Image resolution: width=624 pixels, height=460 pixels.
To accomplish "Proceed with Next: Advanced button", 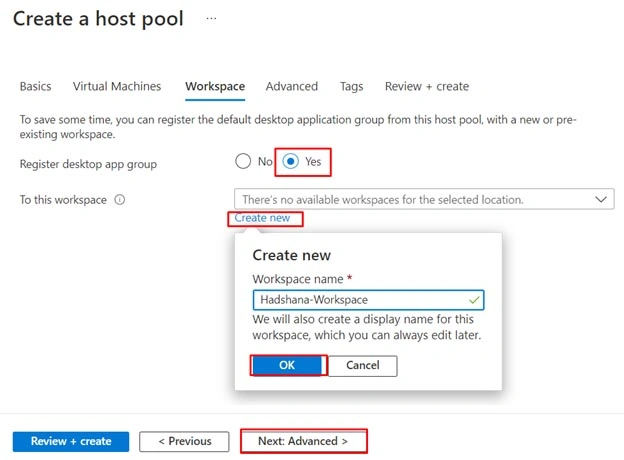I will point(303,441).
